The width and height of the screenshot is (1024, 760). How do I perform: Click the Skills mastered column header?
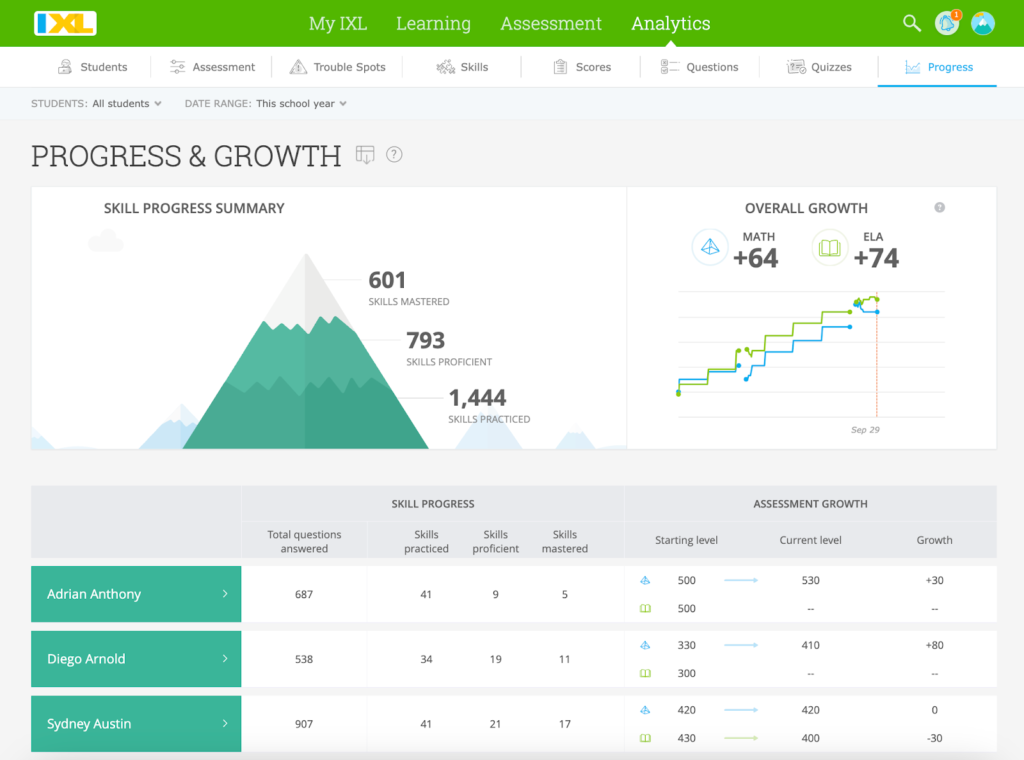click(x=565, y=541)
